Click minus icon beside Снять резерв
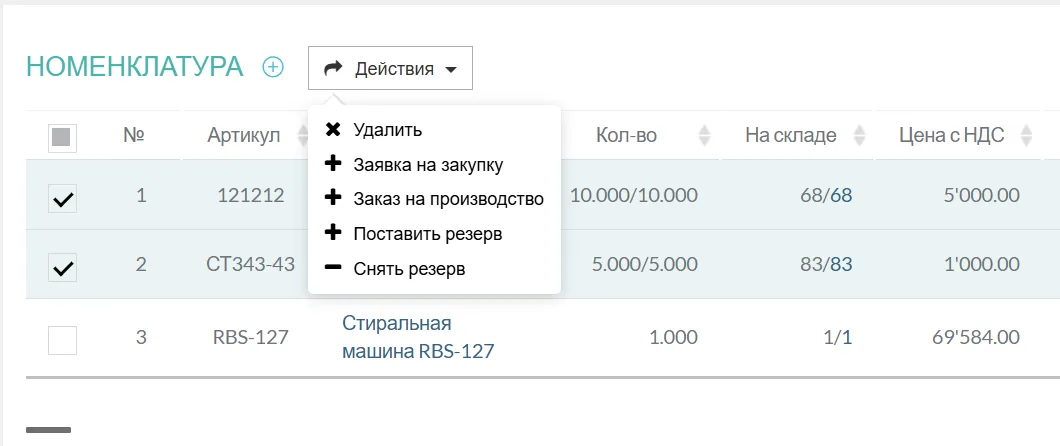 [333, 268]
